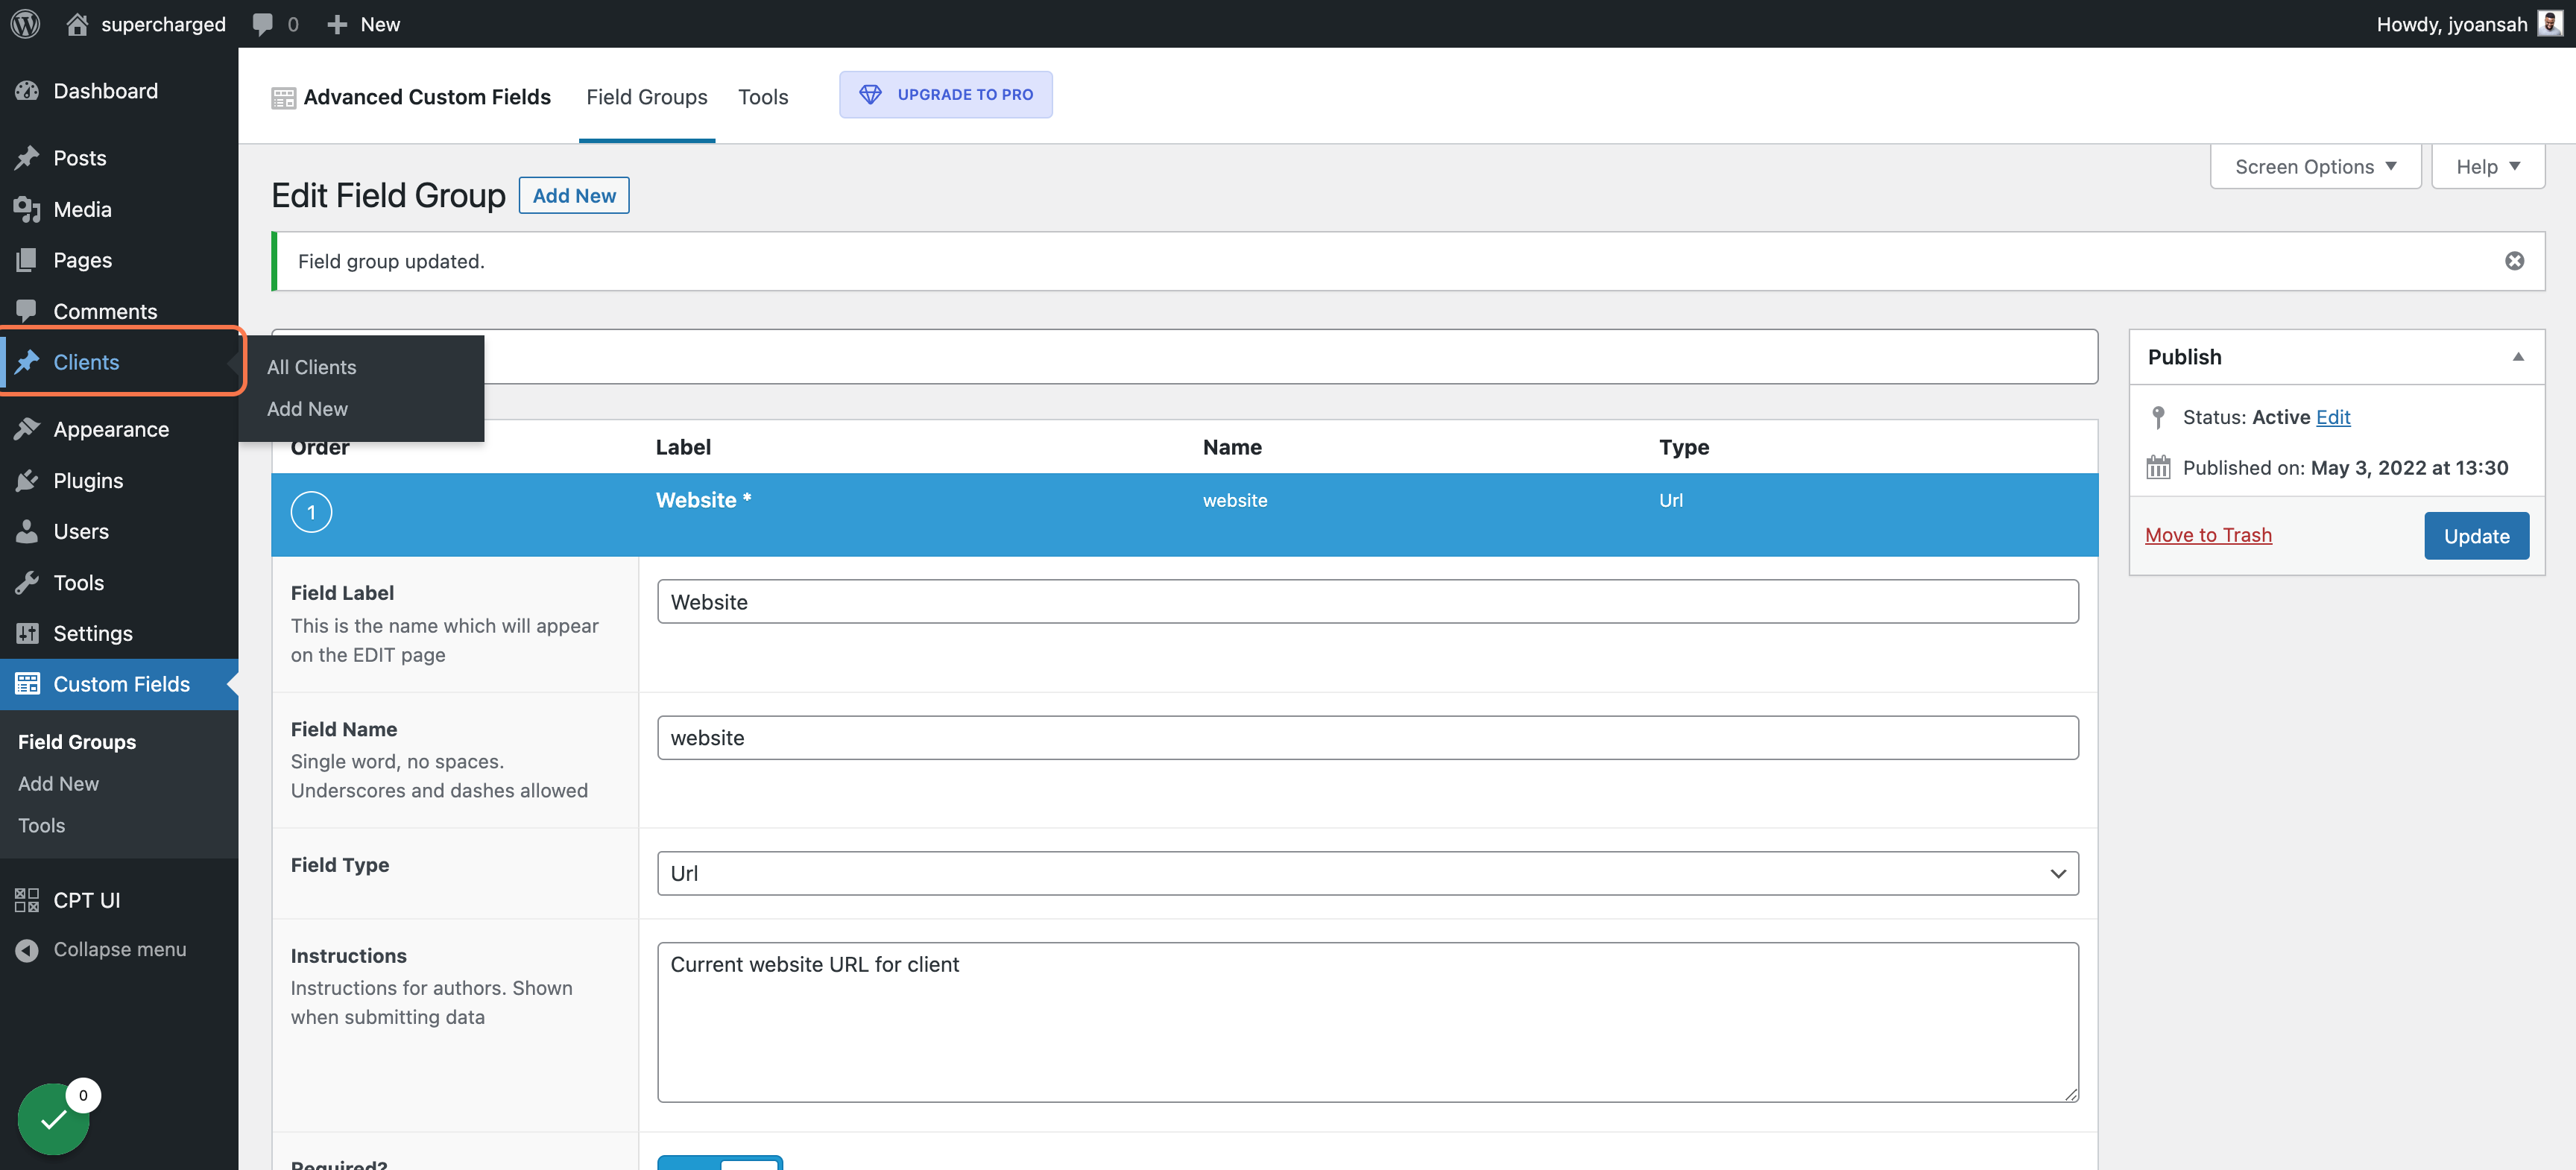
Task: Click the CPT UI grid icon
Action: click(27, 900)
